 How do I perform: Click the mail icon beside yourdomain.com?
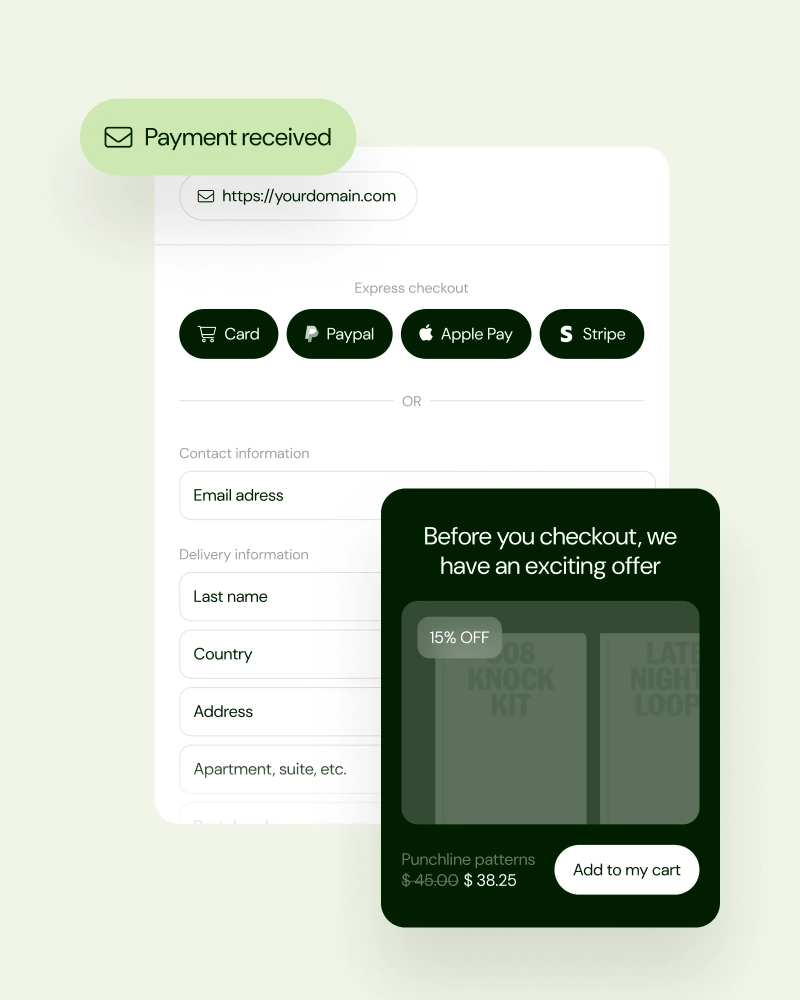206,196
